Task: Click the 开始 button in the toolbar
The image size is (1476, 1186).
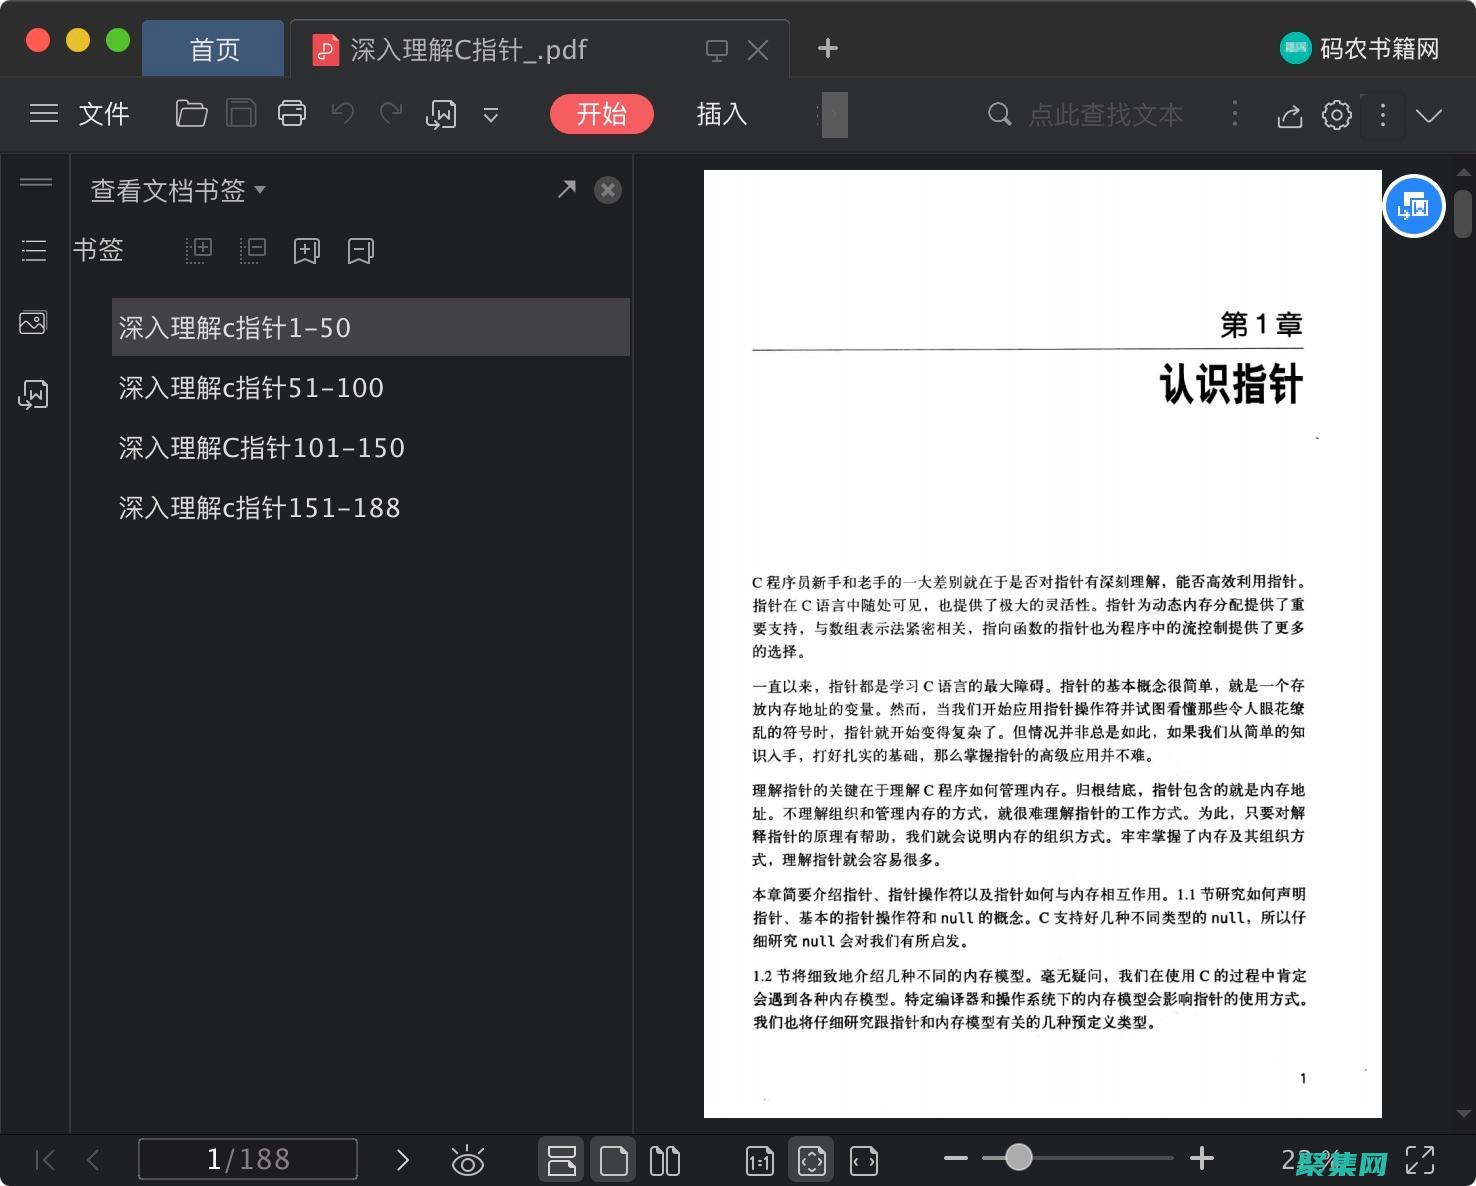Action: coord(601,114)
